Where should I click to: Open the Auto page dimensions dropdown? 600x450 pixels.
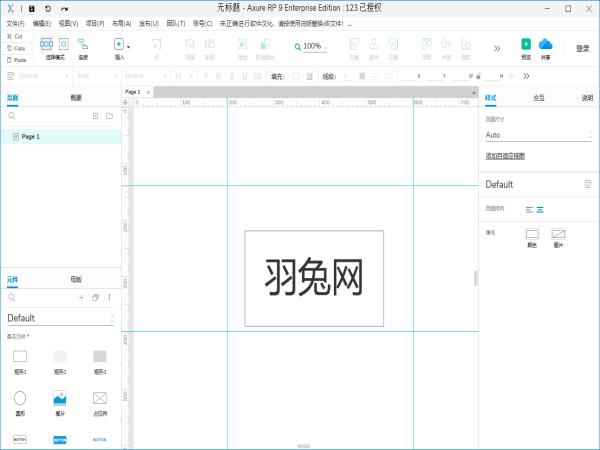click(x=539, y=135)
